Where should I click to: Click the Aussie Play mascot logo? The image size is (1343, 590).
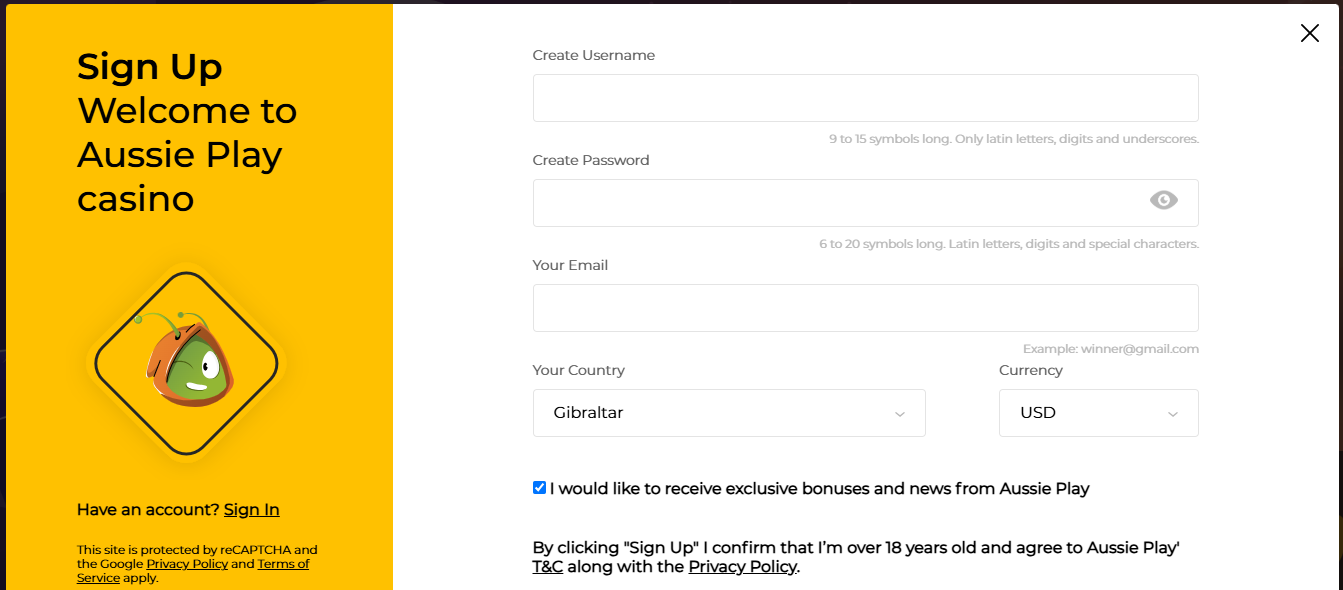pos(186,362)
